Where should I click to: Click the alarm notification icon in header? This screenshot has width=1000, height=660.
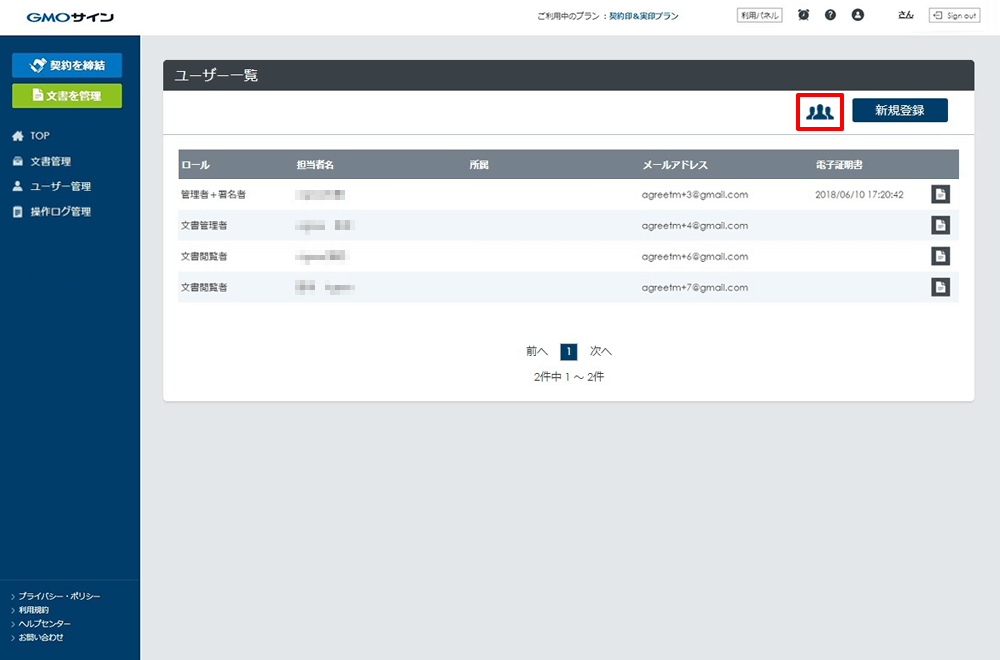804,15
